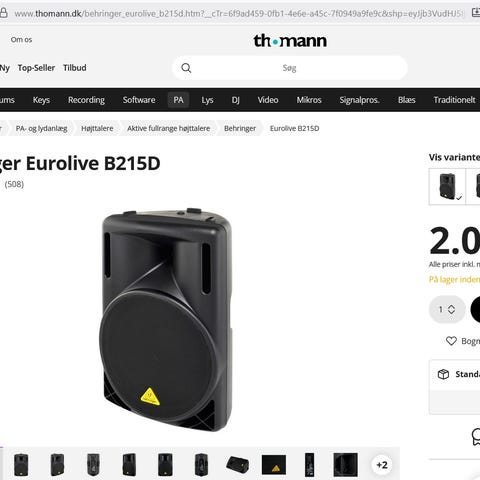Open the Software category menu
The height and width of the screenshot is (480, 480).
click(x=139, y=100)
